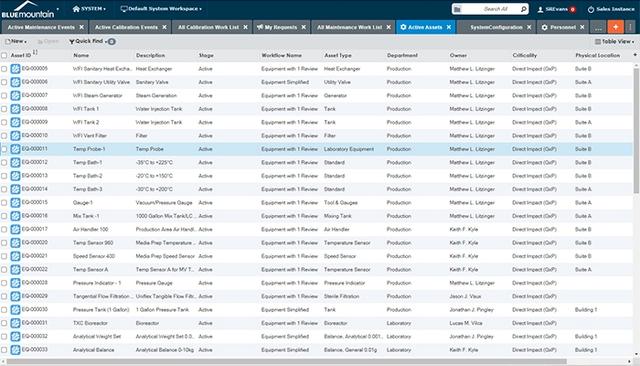Click the horizontal scrollbar at the bottom
The height and width of the screenshot is (366, 640).
click(286, 362)
